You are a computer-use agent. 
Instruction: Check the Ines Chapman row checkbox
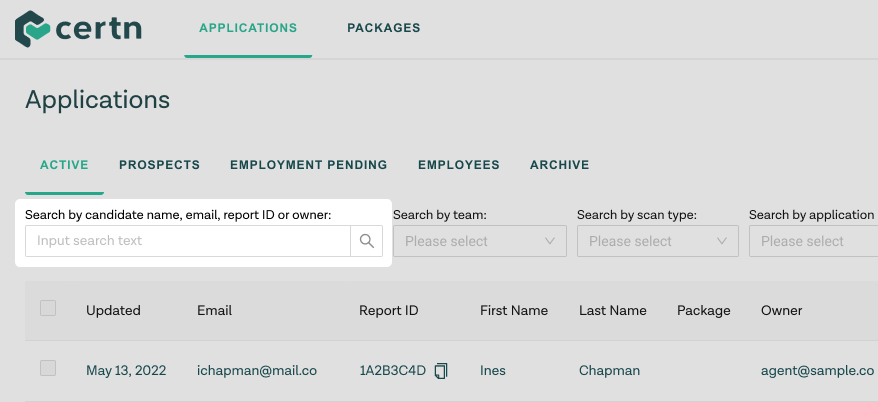pos(48,369)
